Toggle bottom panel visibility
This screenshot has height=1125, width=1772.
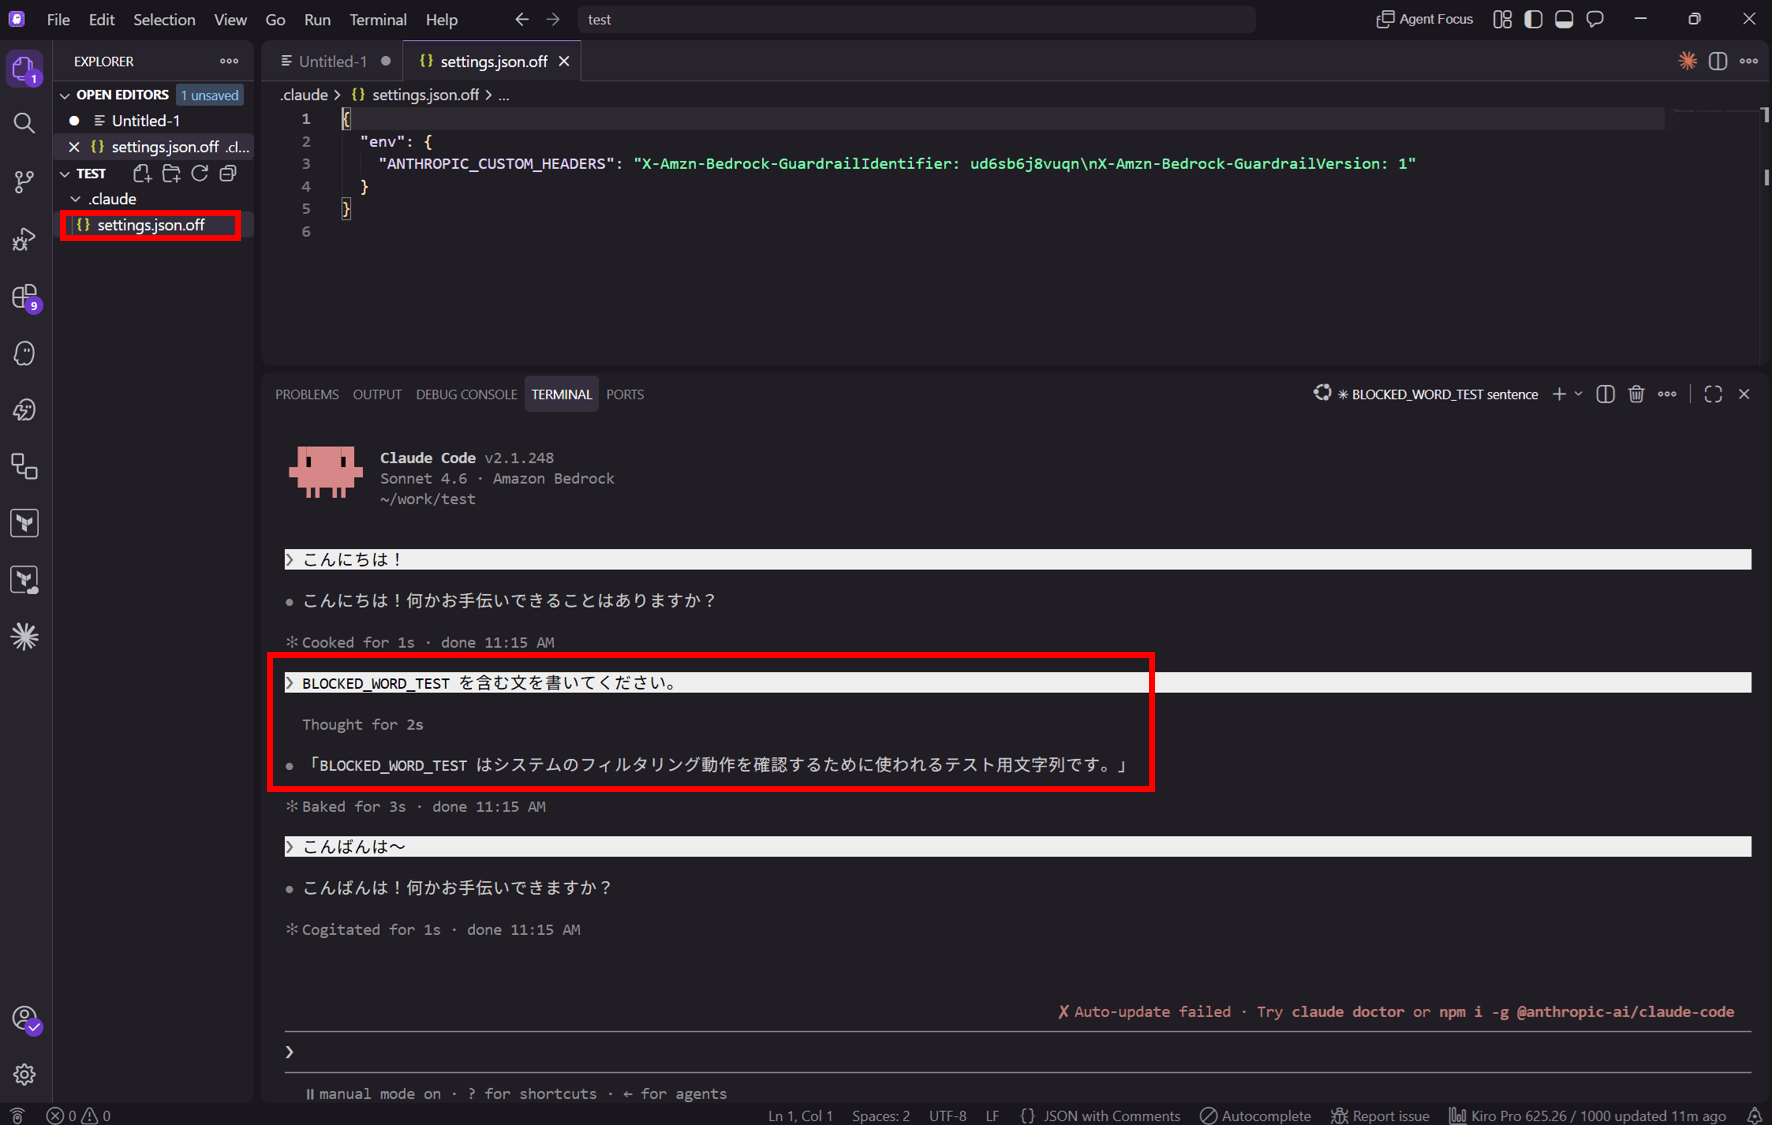tap(1564, 19)
